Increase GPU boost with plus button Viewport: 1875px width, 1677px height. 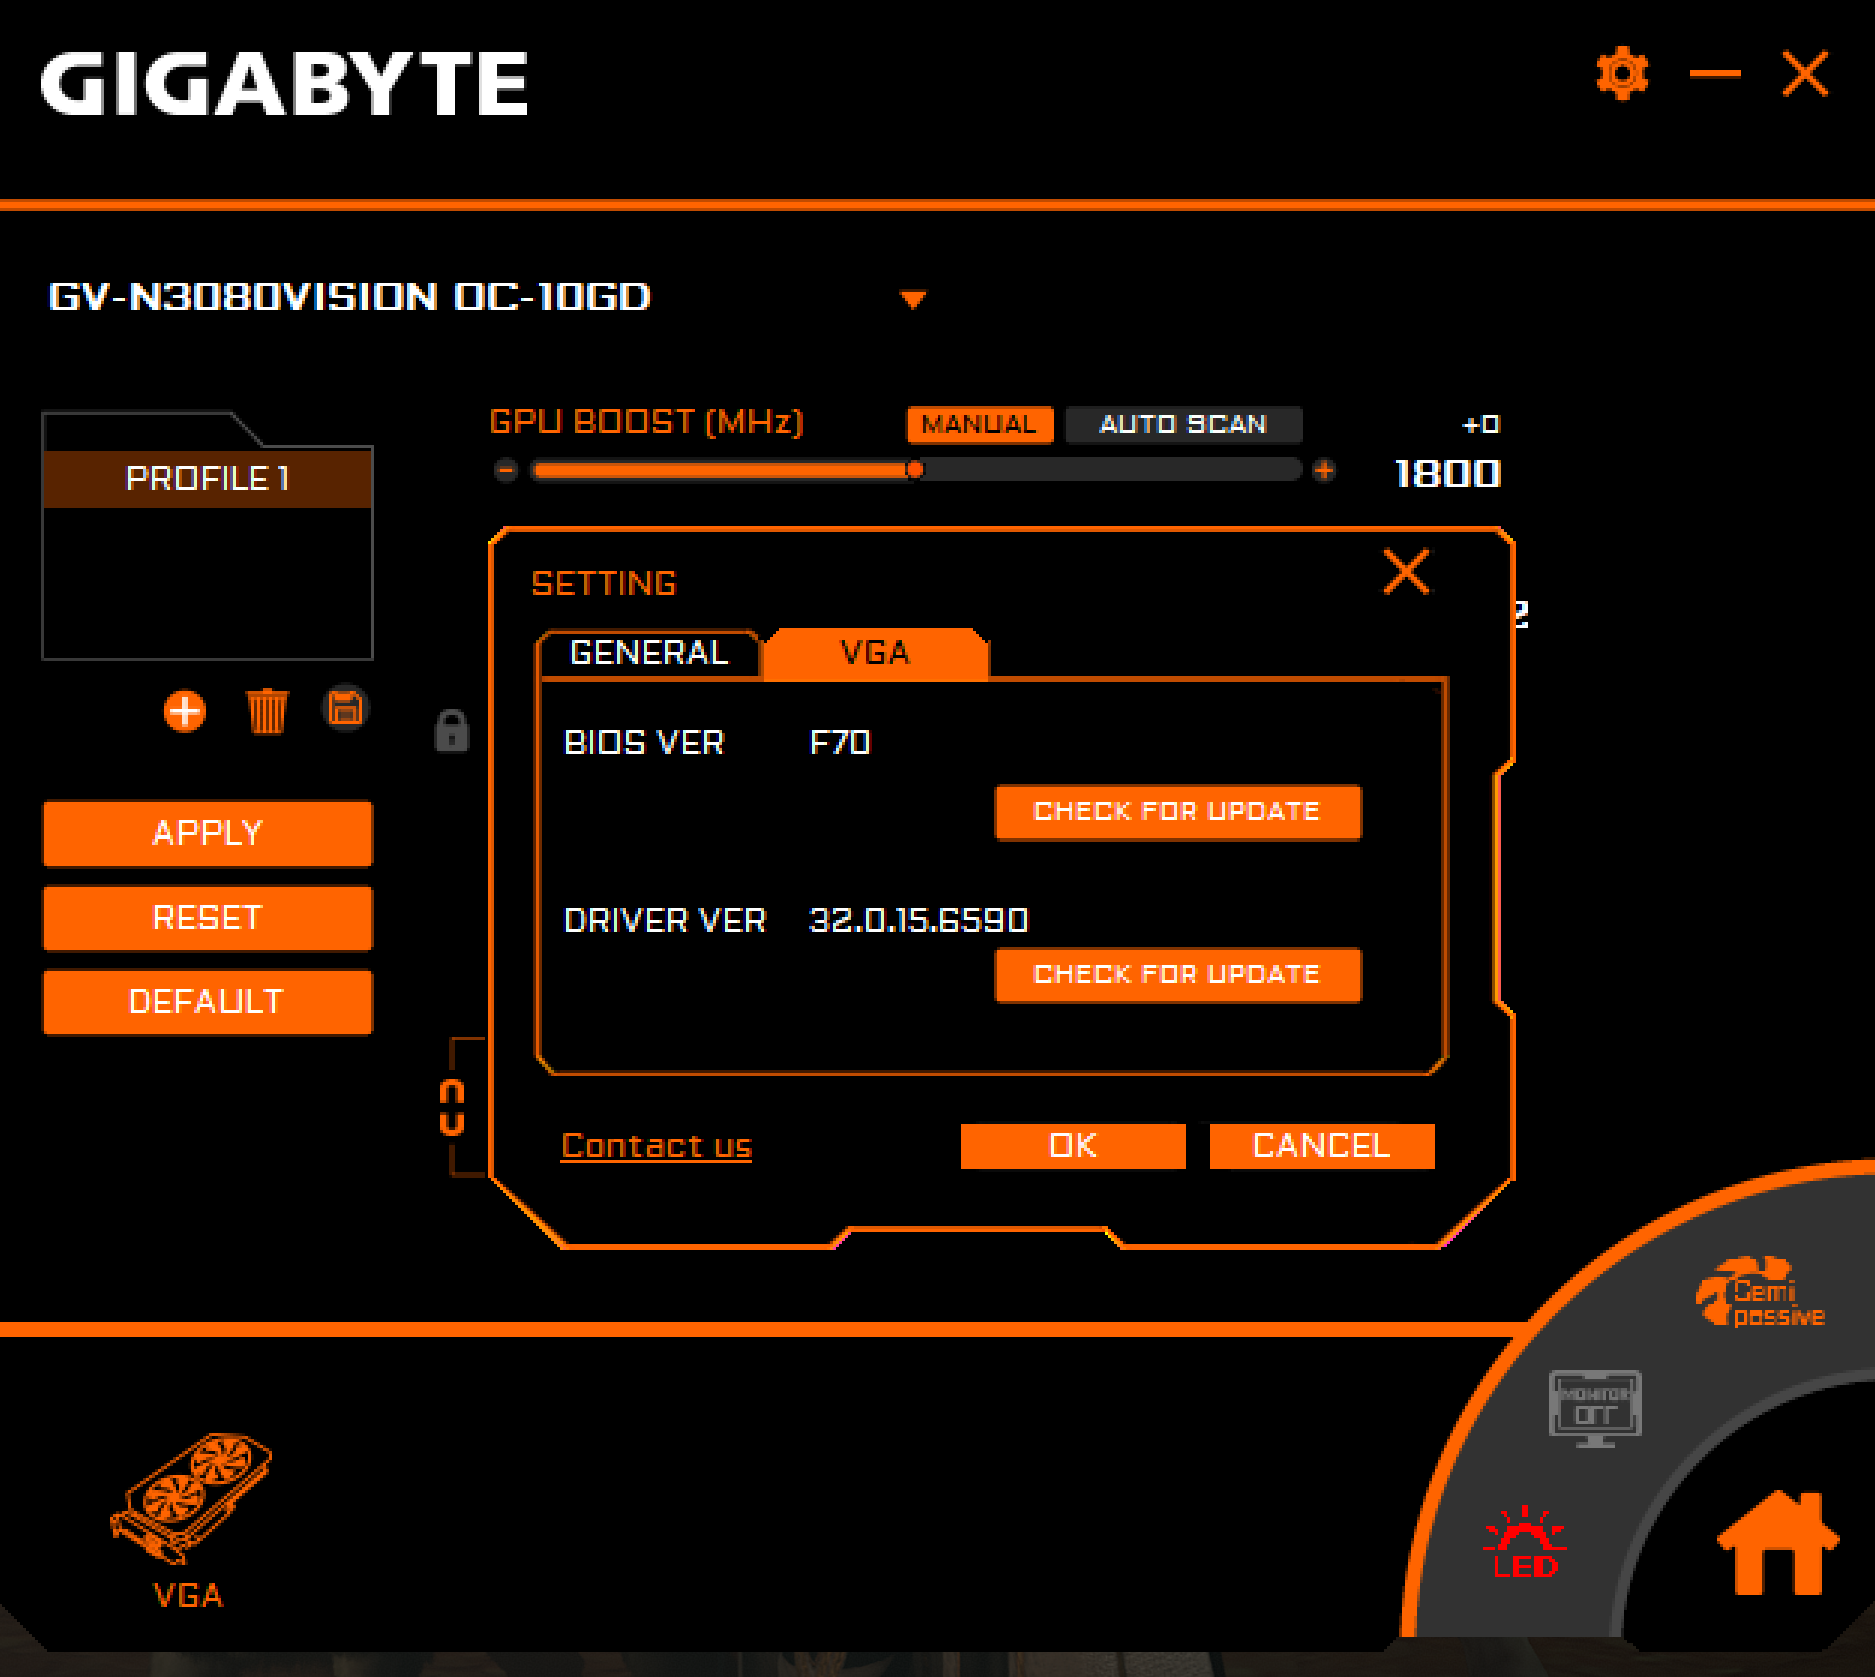(1324, 470)
